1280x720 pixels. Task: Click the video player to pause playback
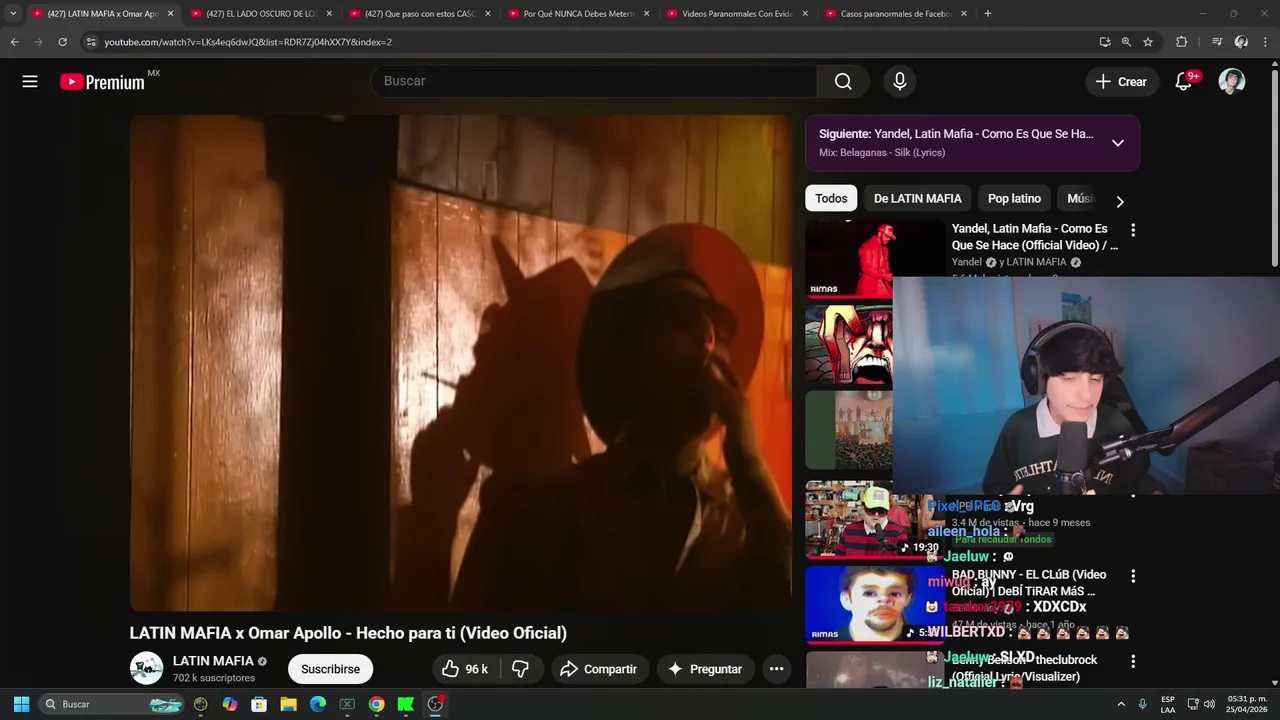460,362
